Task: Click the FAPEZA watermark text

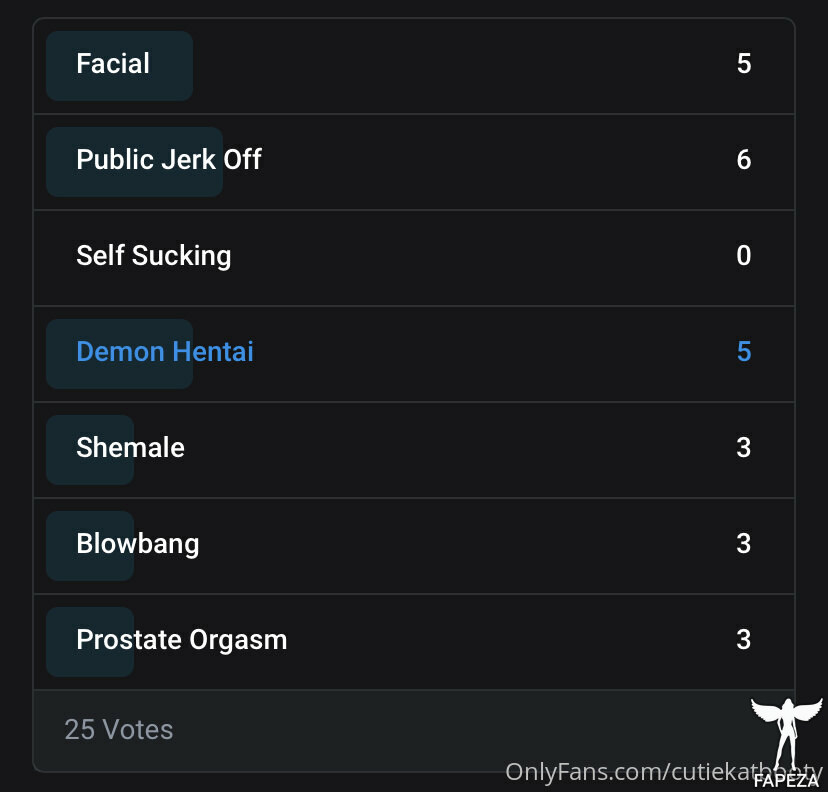Action: coord(786,780)
